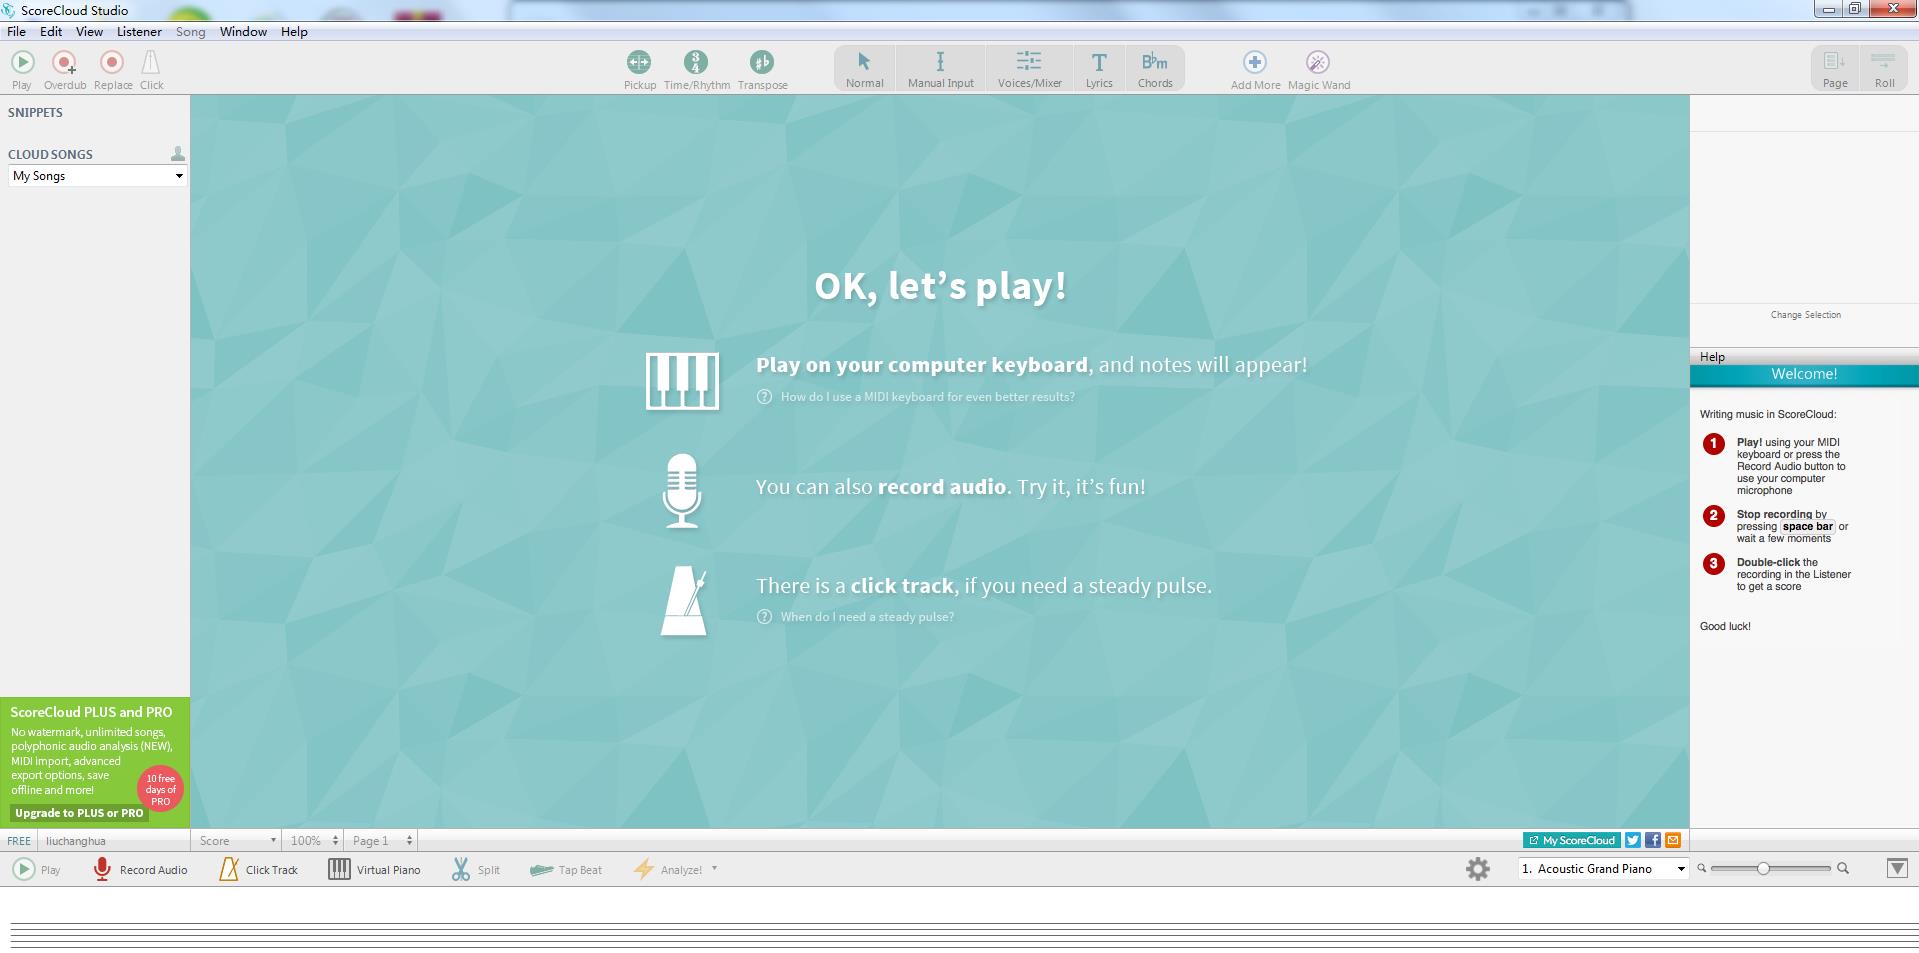
Task: Switch to Manual Input mode
Action: (940, 68)
